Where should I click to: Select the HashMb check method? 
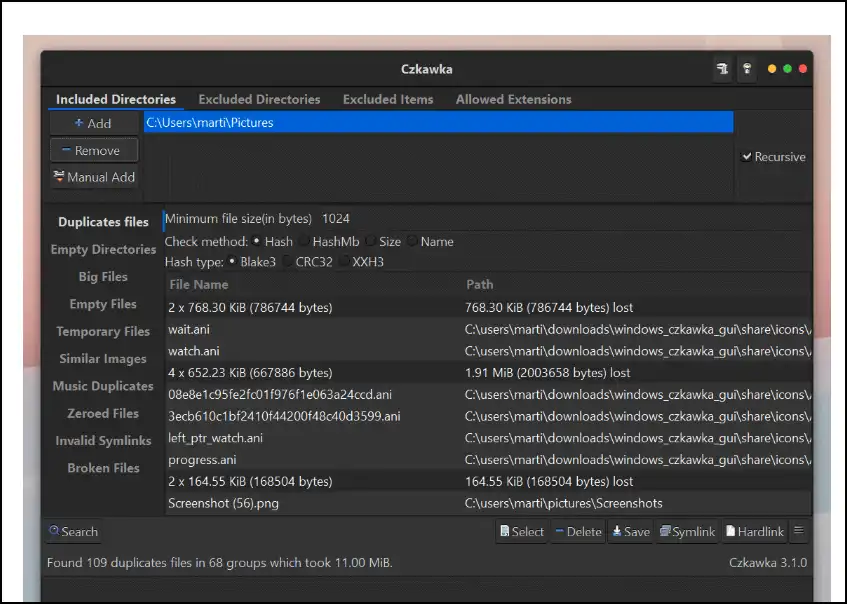pos(304,241)
